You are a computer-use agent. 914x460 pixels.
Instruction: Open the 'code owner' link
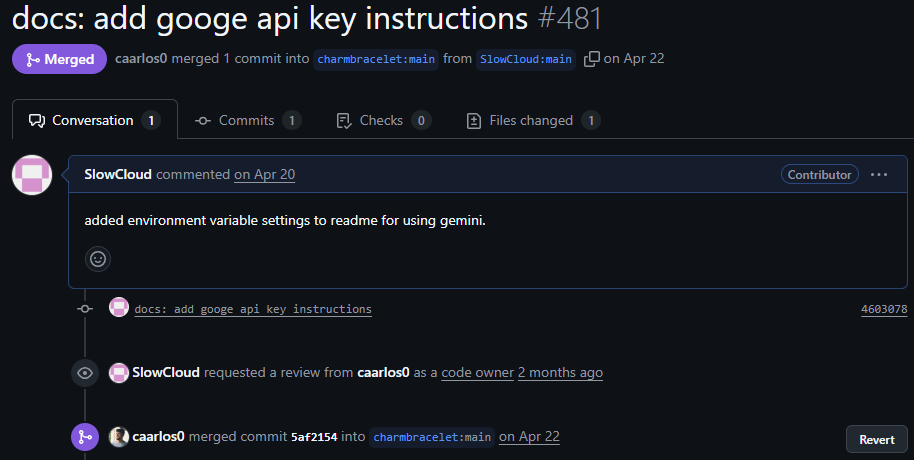[477, 373]
